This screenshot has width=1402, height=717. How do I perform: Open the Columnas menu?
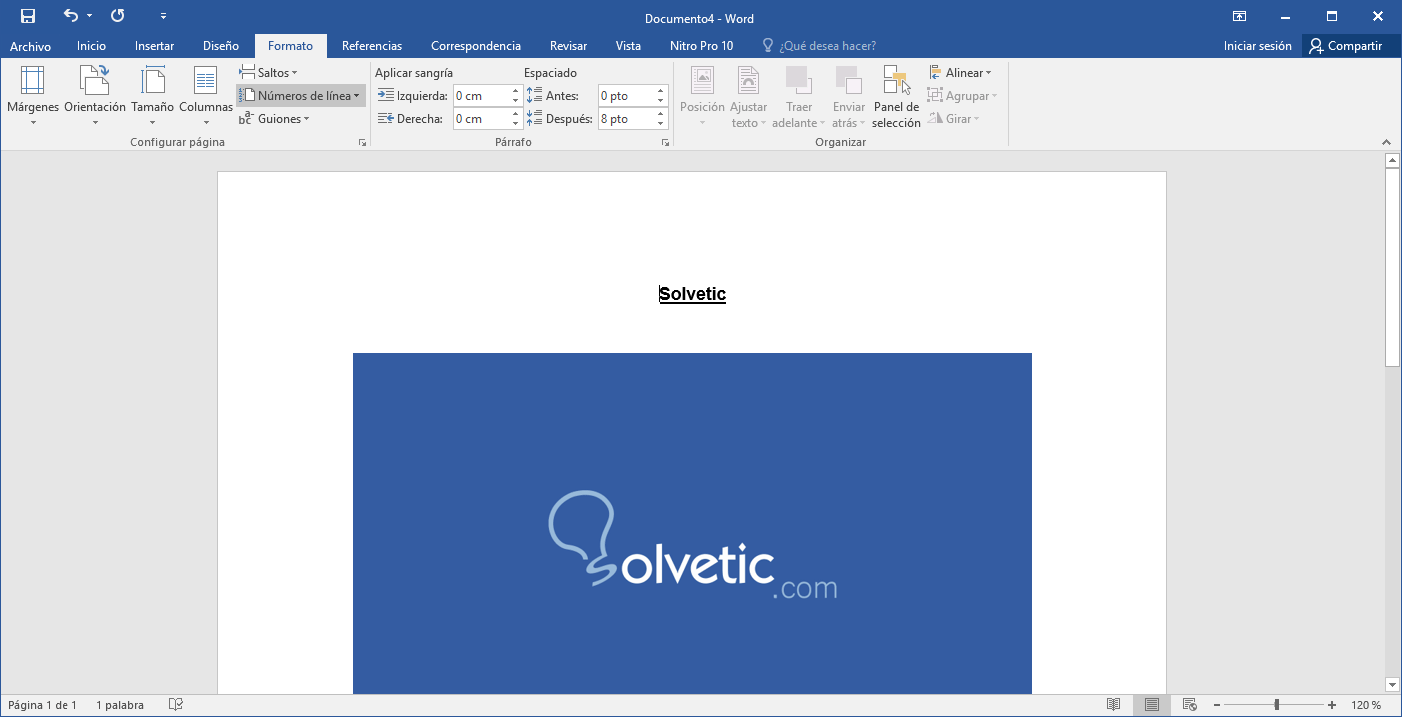[x=206, y=96]
